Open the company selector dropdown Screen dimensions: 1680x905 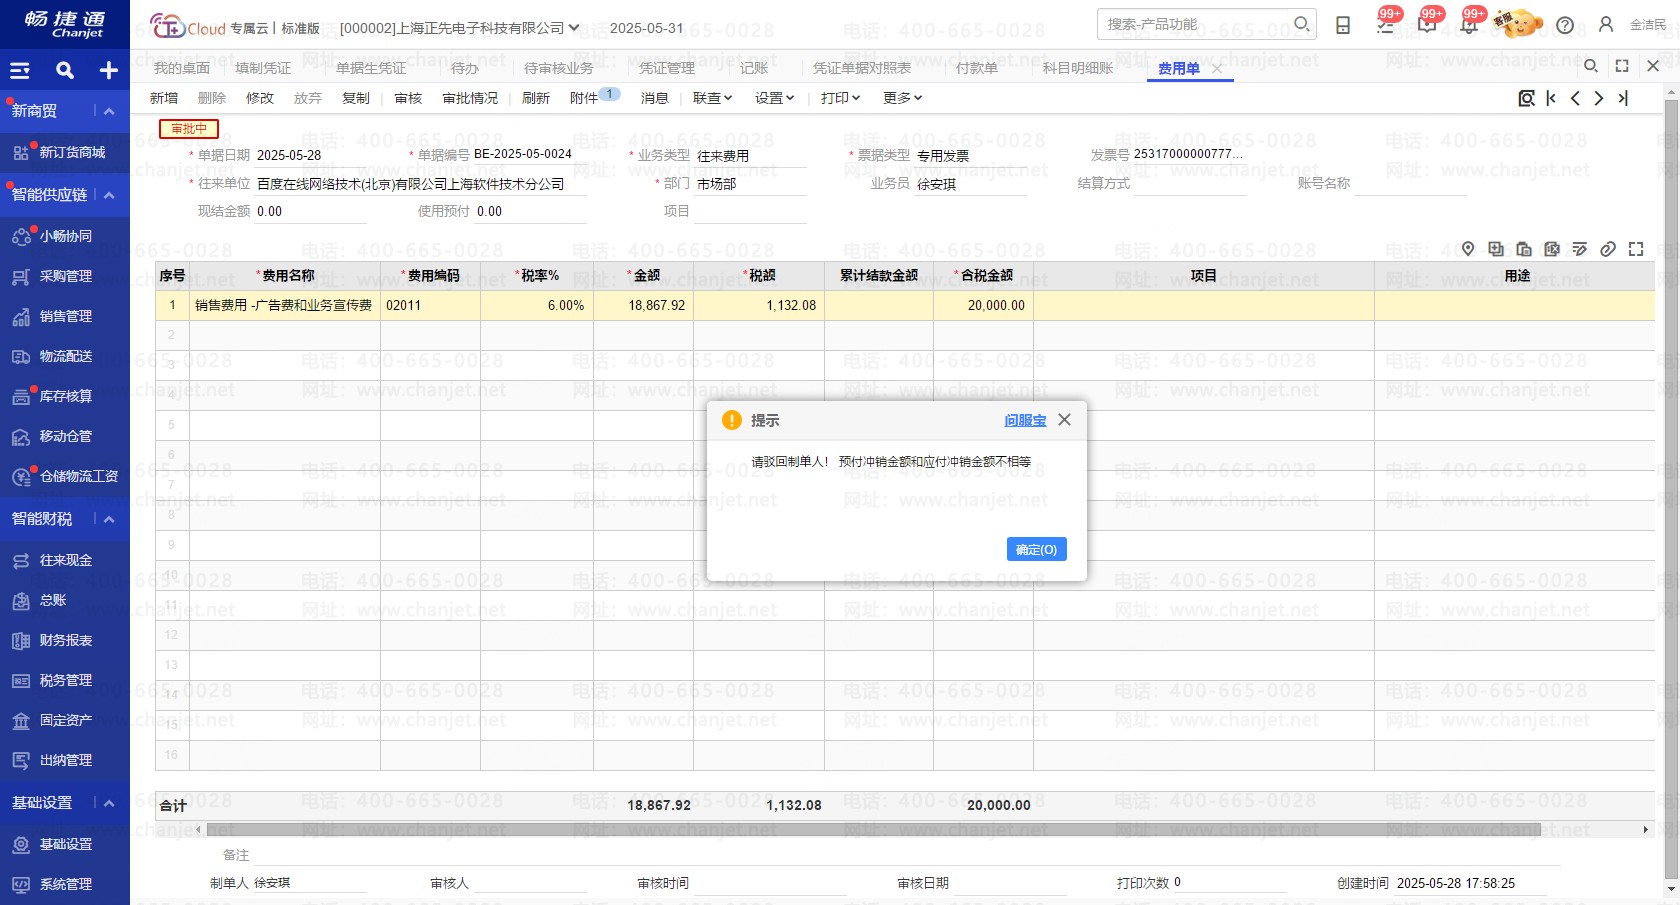click(x=574, y=28)
